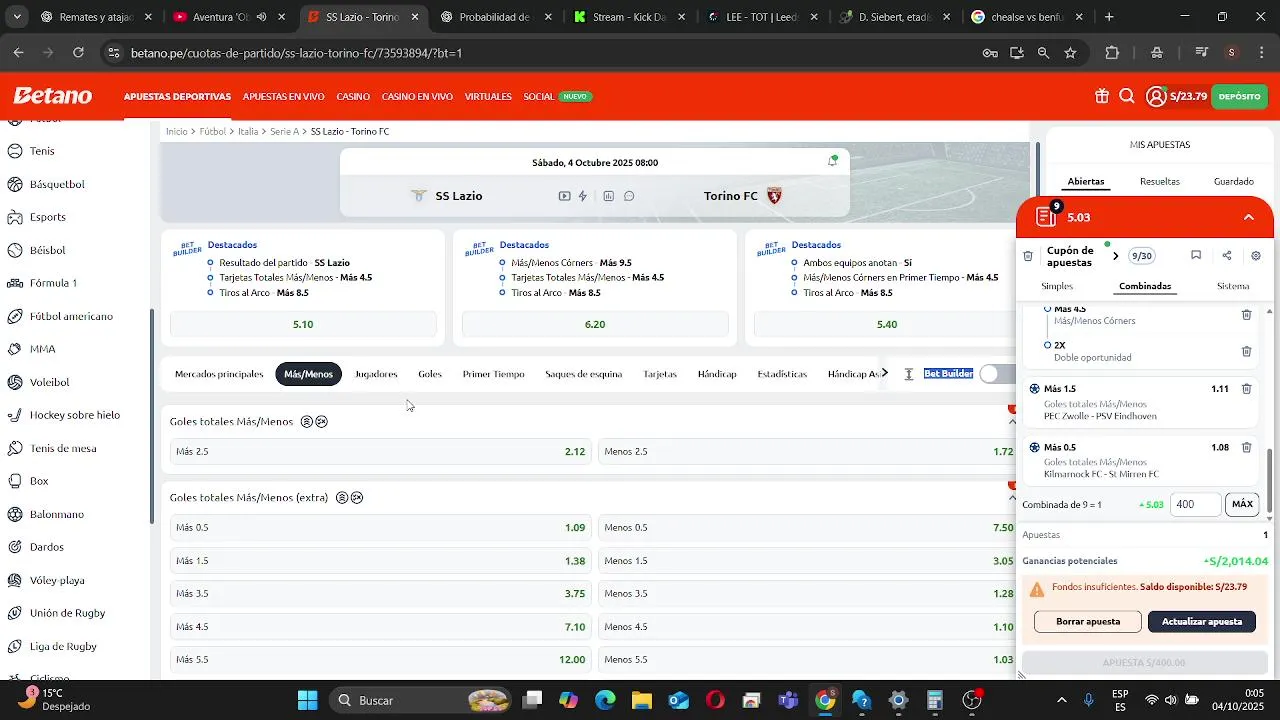The height and width of the screenshot is (720, 1280).
Task: Open the live video stream icon for the match
Action: point(565,196)
